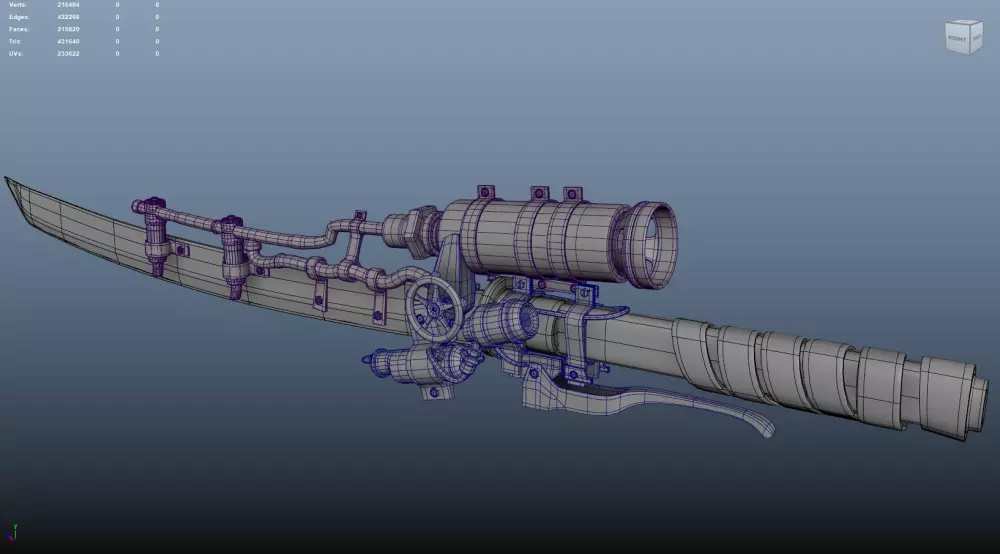Select the ribbed handle grip mesh
The image size is (1000, 554).
829,376
